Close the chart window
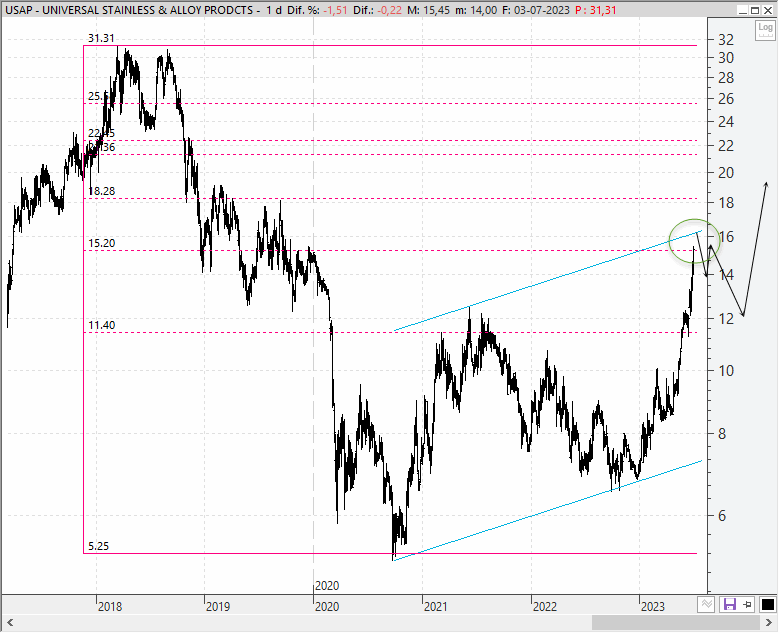This screenshot has height=633, width=779. 768,10
